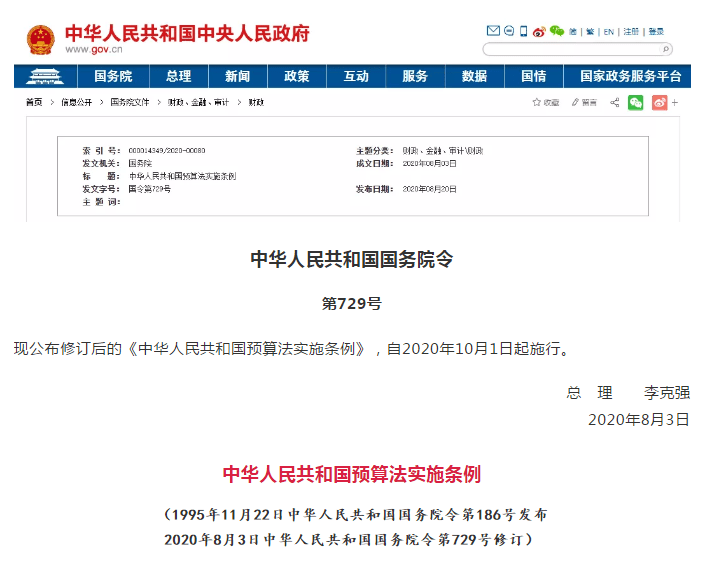Click the magnifier search icon

pyautogui.click(x=666, y=49)
